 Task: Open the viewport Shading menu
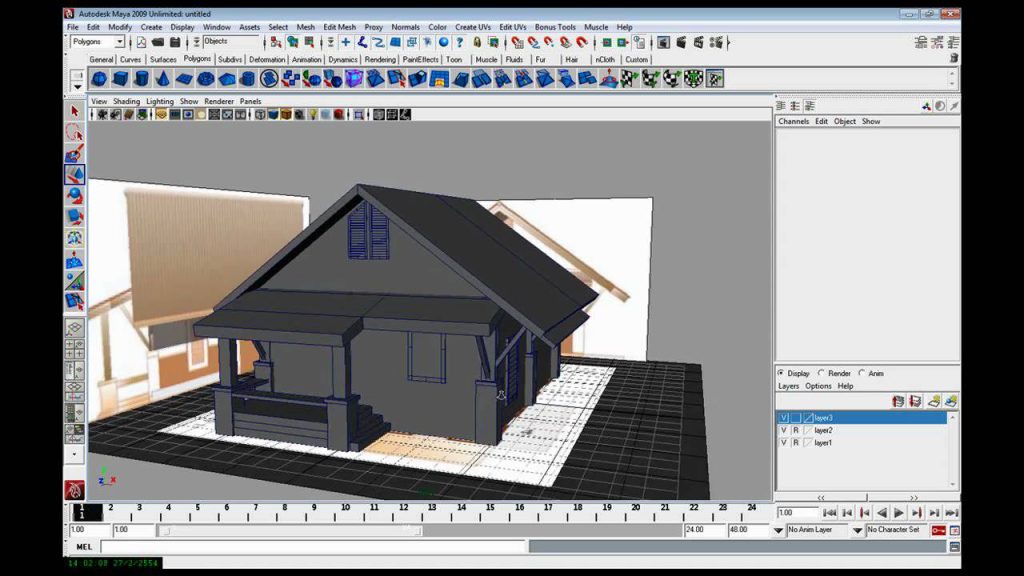(x=126, y=101)
